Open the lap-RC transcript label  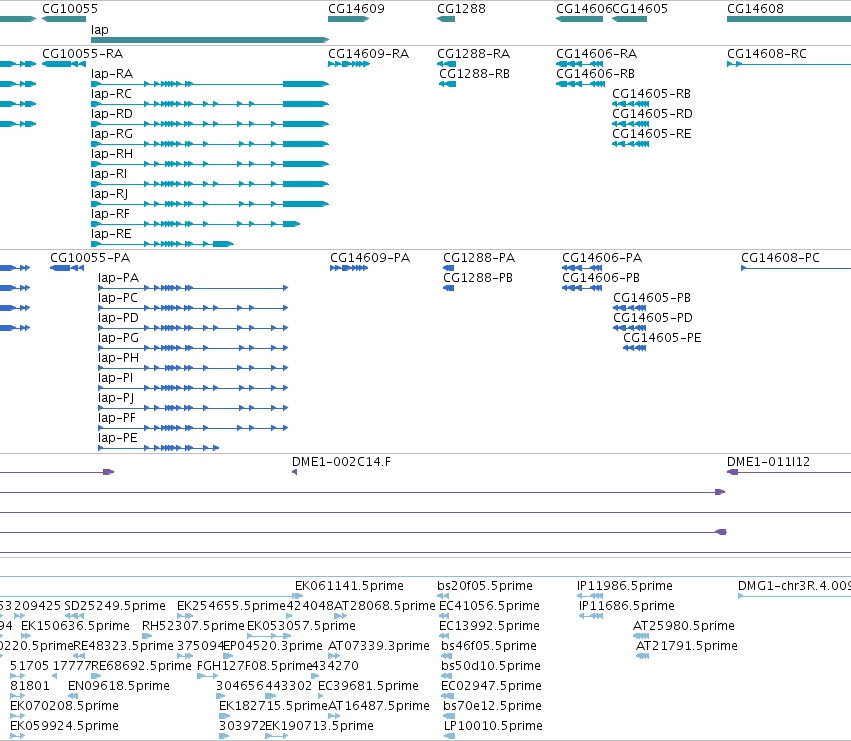111,94
